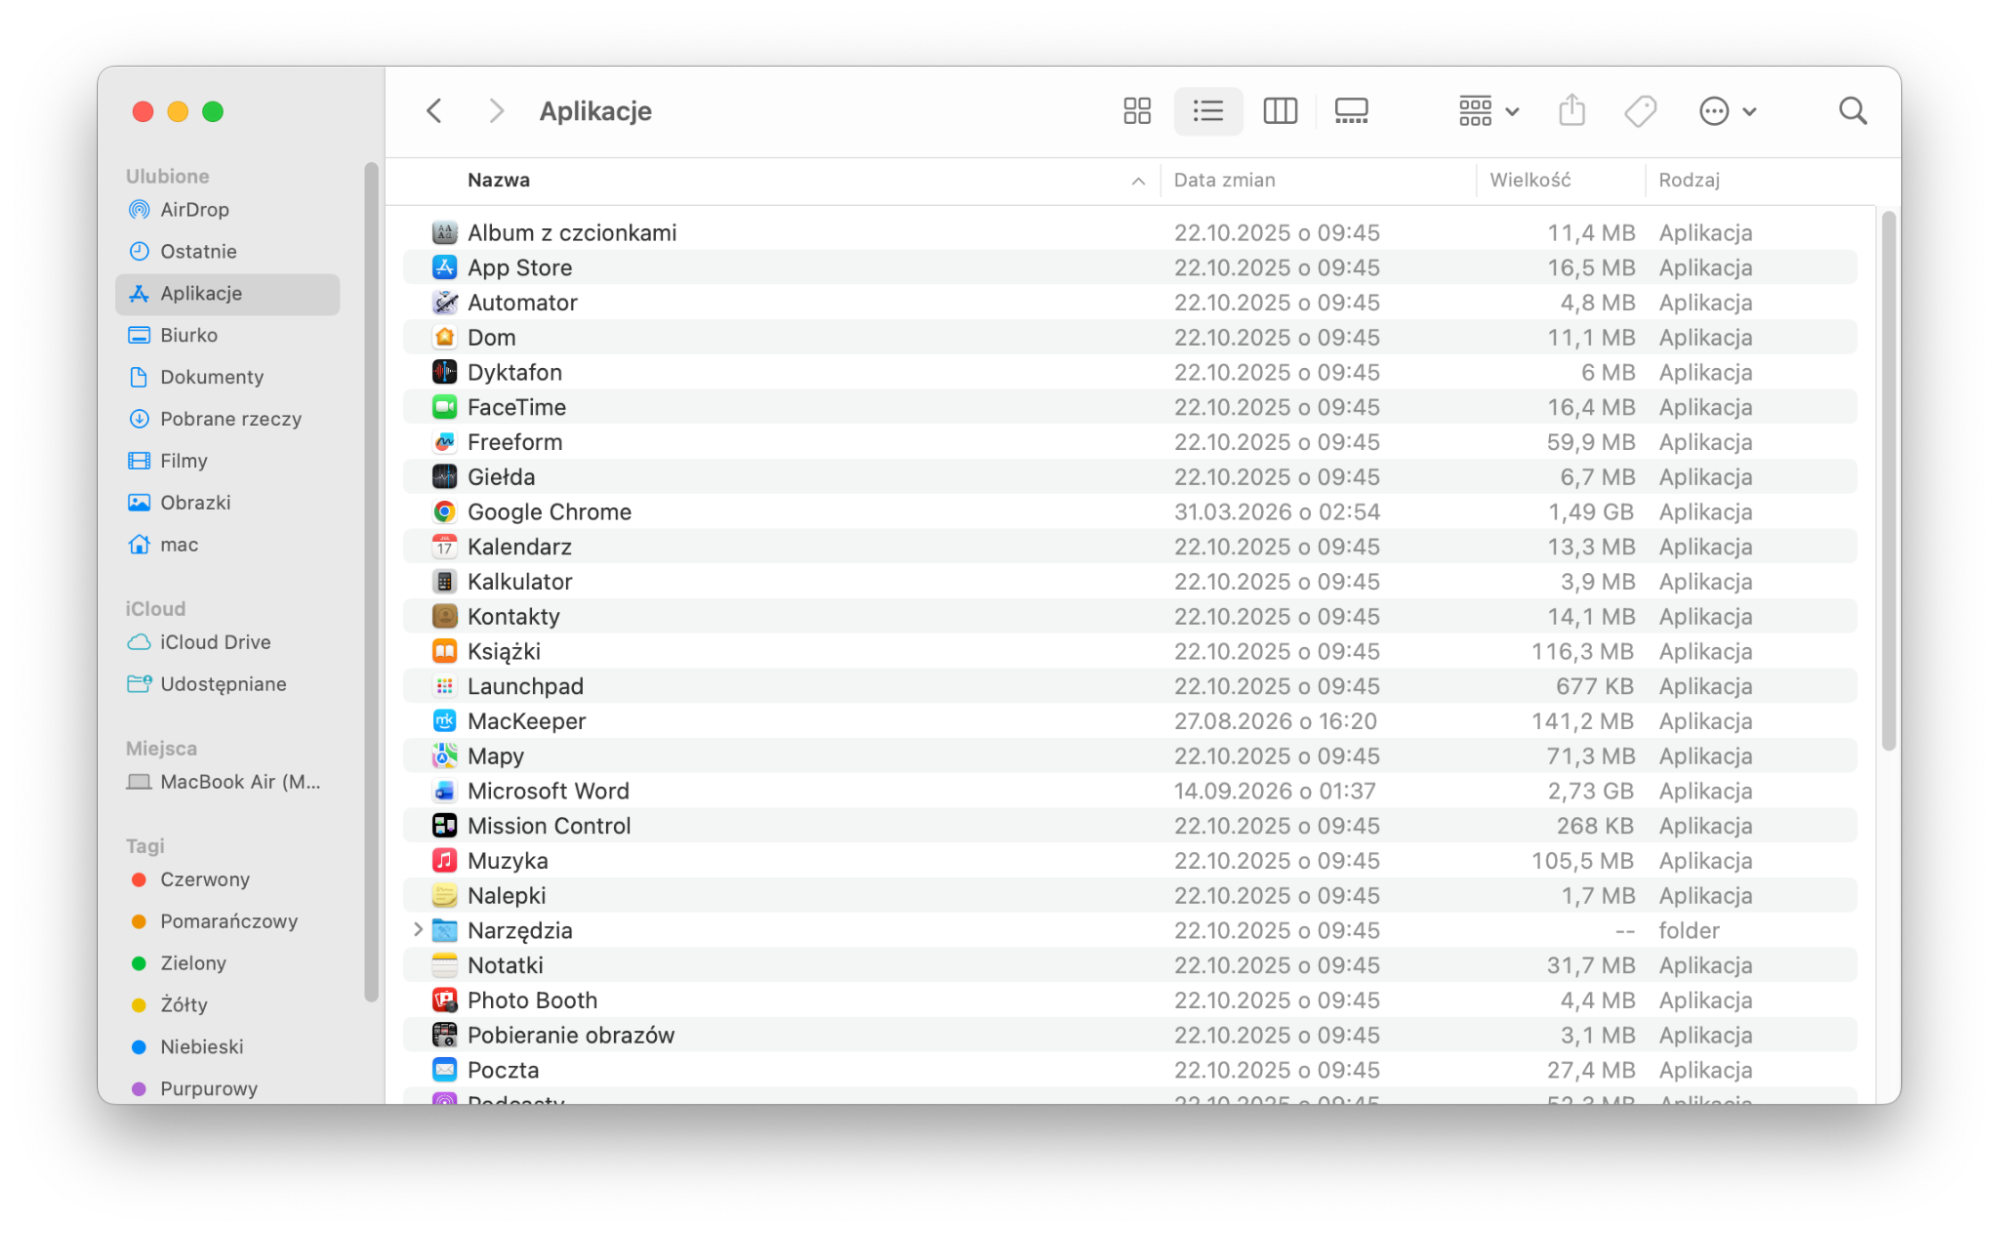Select the FaceTime app icon
Viewport: 1999px width, 1233px height.
[444, 407]
